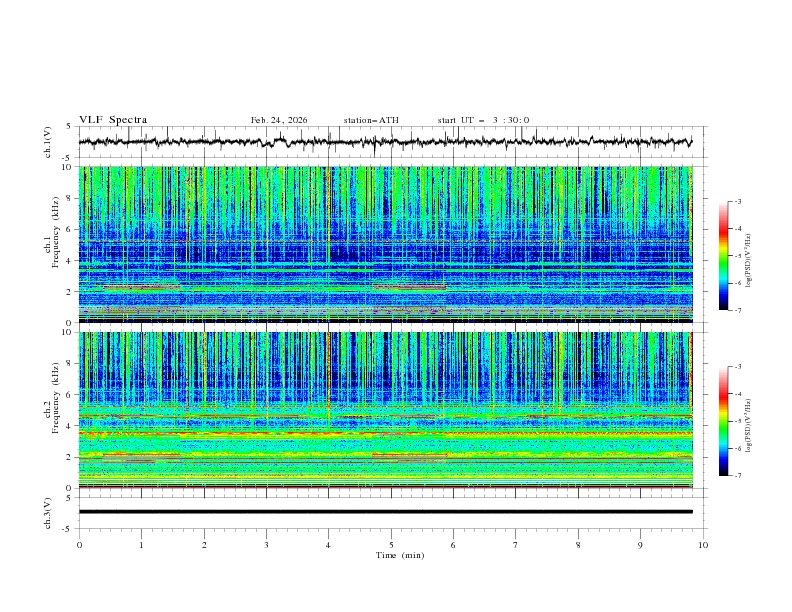Click inside the ch.2 spectrogram panel
This screenshot has height=612, width=792.
pyautogui.click(x=385, y=410)
